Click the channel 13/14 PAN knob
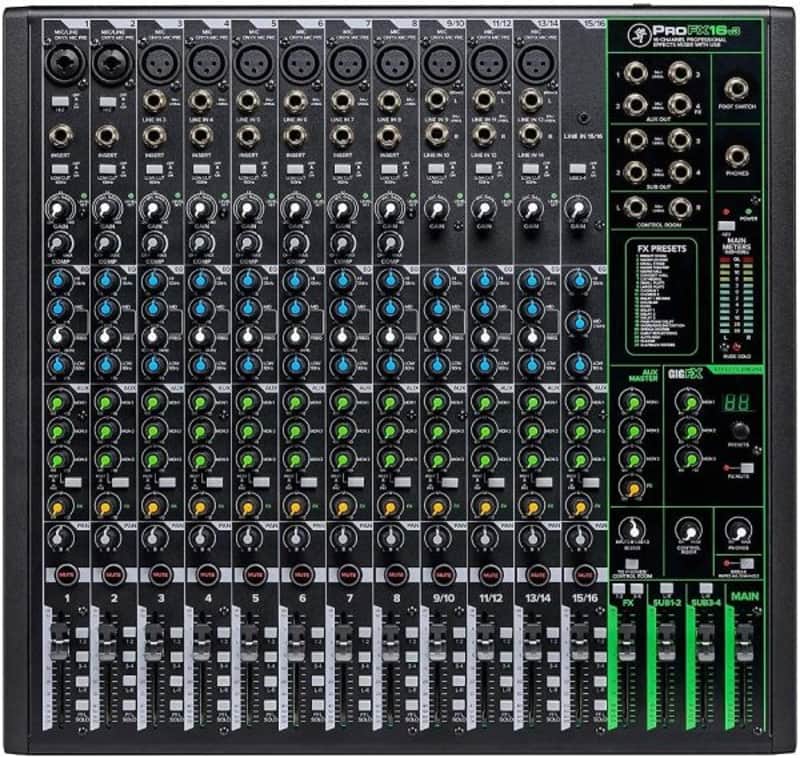The height and width of the screenshot is (758, 800). point(531,538)
